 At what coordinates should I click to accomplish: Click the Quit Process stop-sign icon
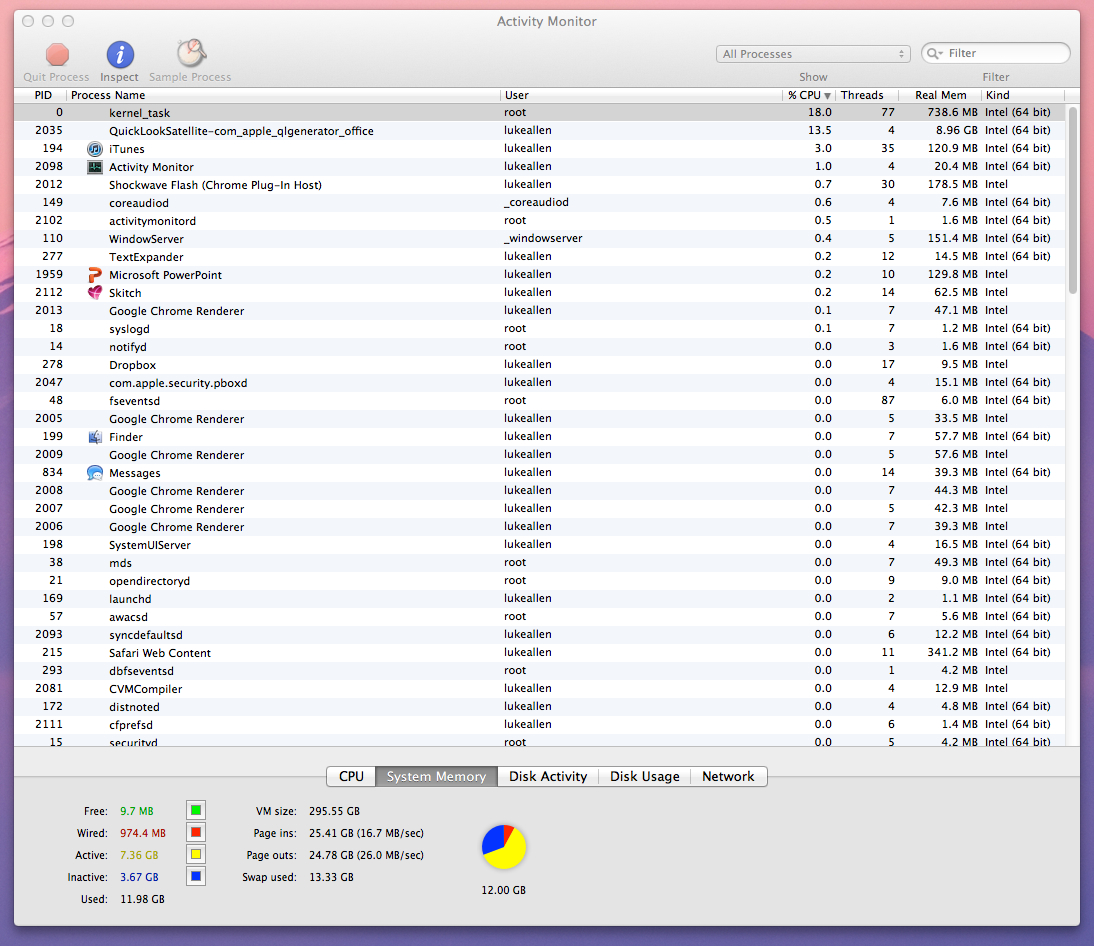point(57,54)
